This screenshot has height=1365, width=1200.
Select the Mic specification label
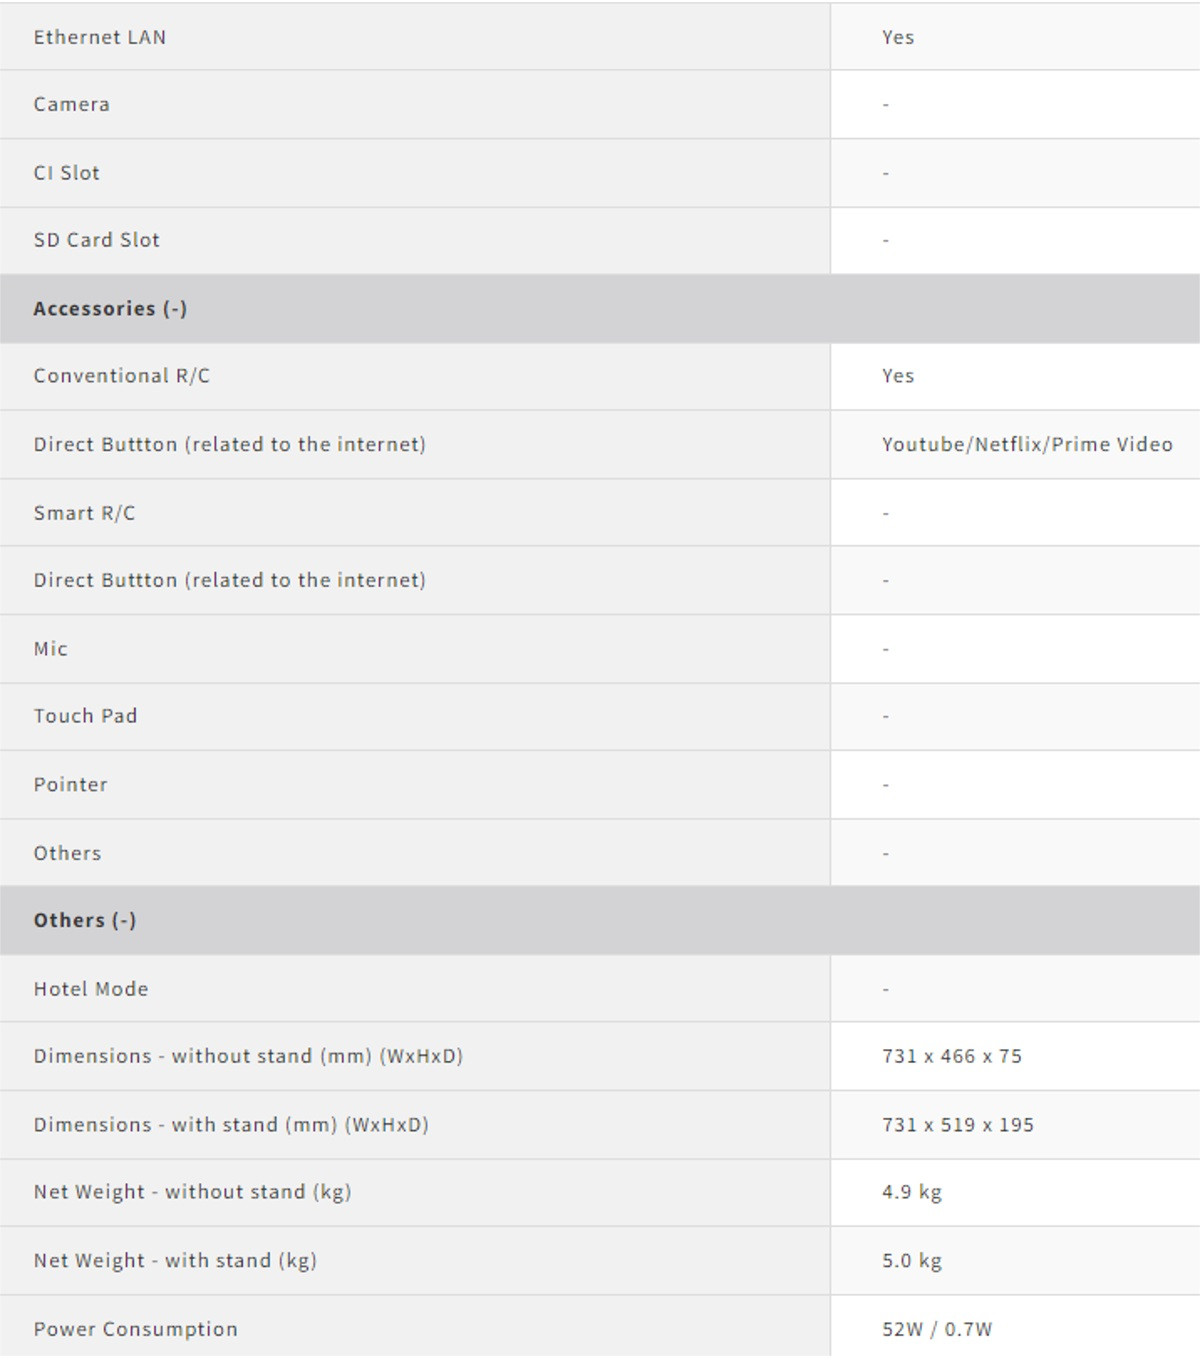point(51,649)
